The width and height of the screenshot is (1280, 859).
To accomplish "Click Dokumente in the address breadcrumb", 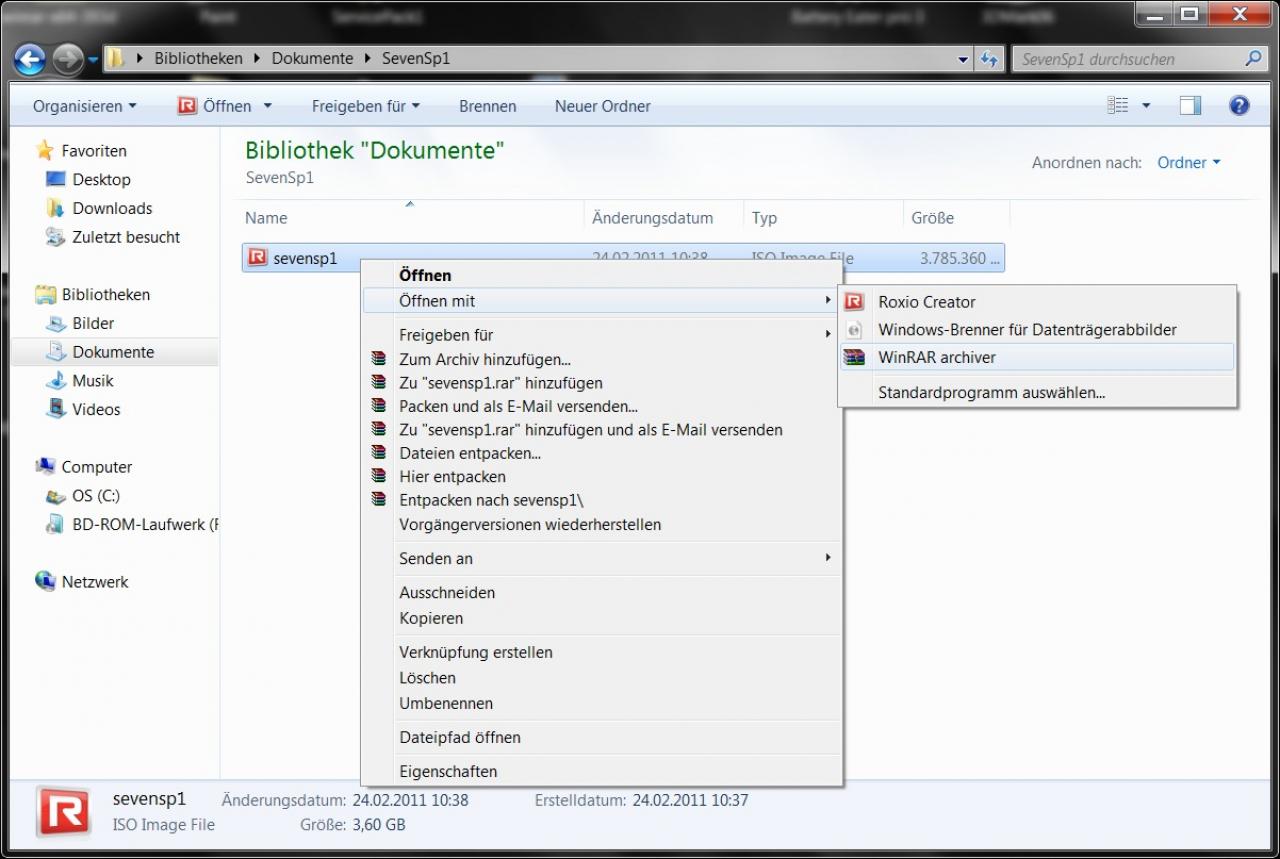I will coord(313,59).
